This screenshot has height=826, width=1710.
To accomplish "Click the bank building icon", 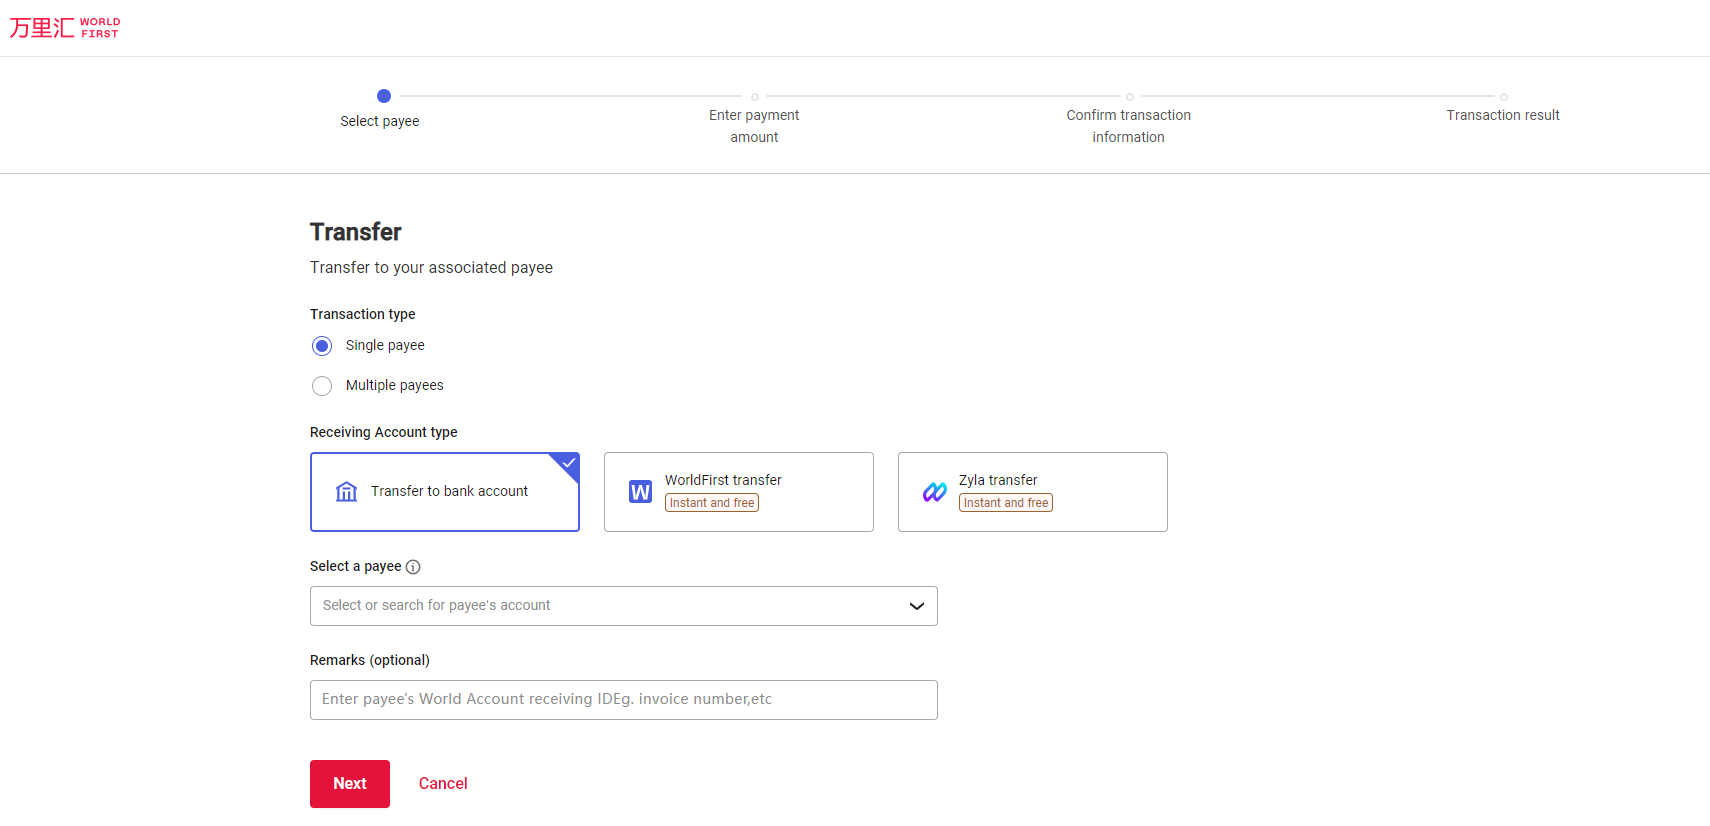I will 346,491.
